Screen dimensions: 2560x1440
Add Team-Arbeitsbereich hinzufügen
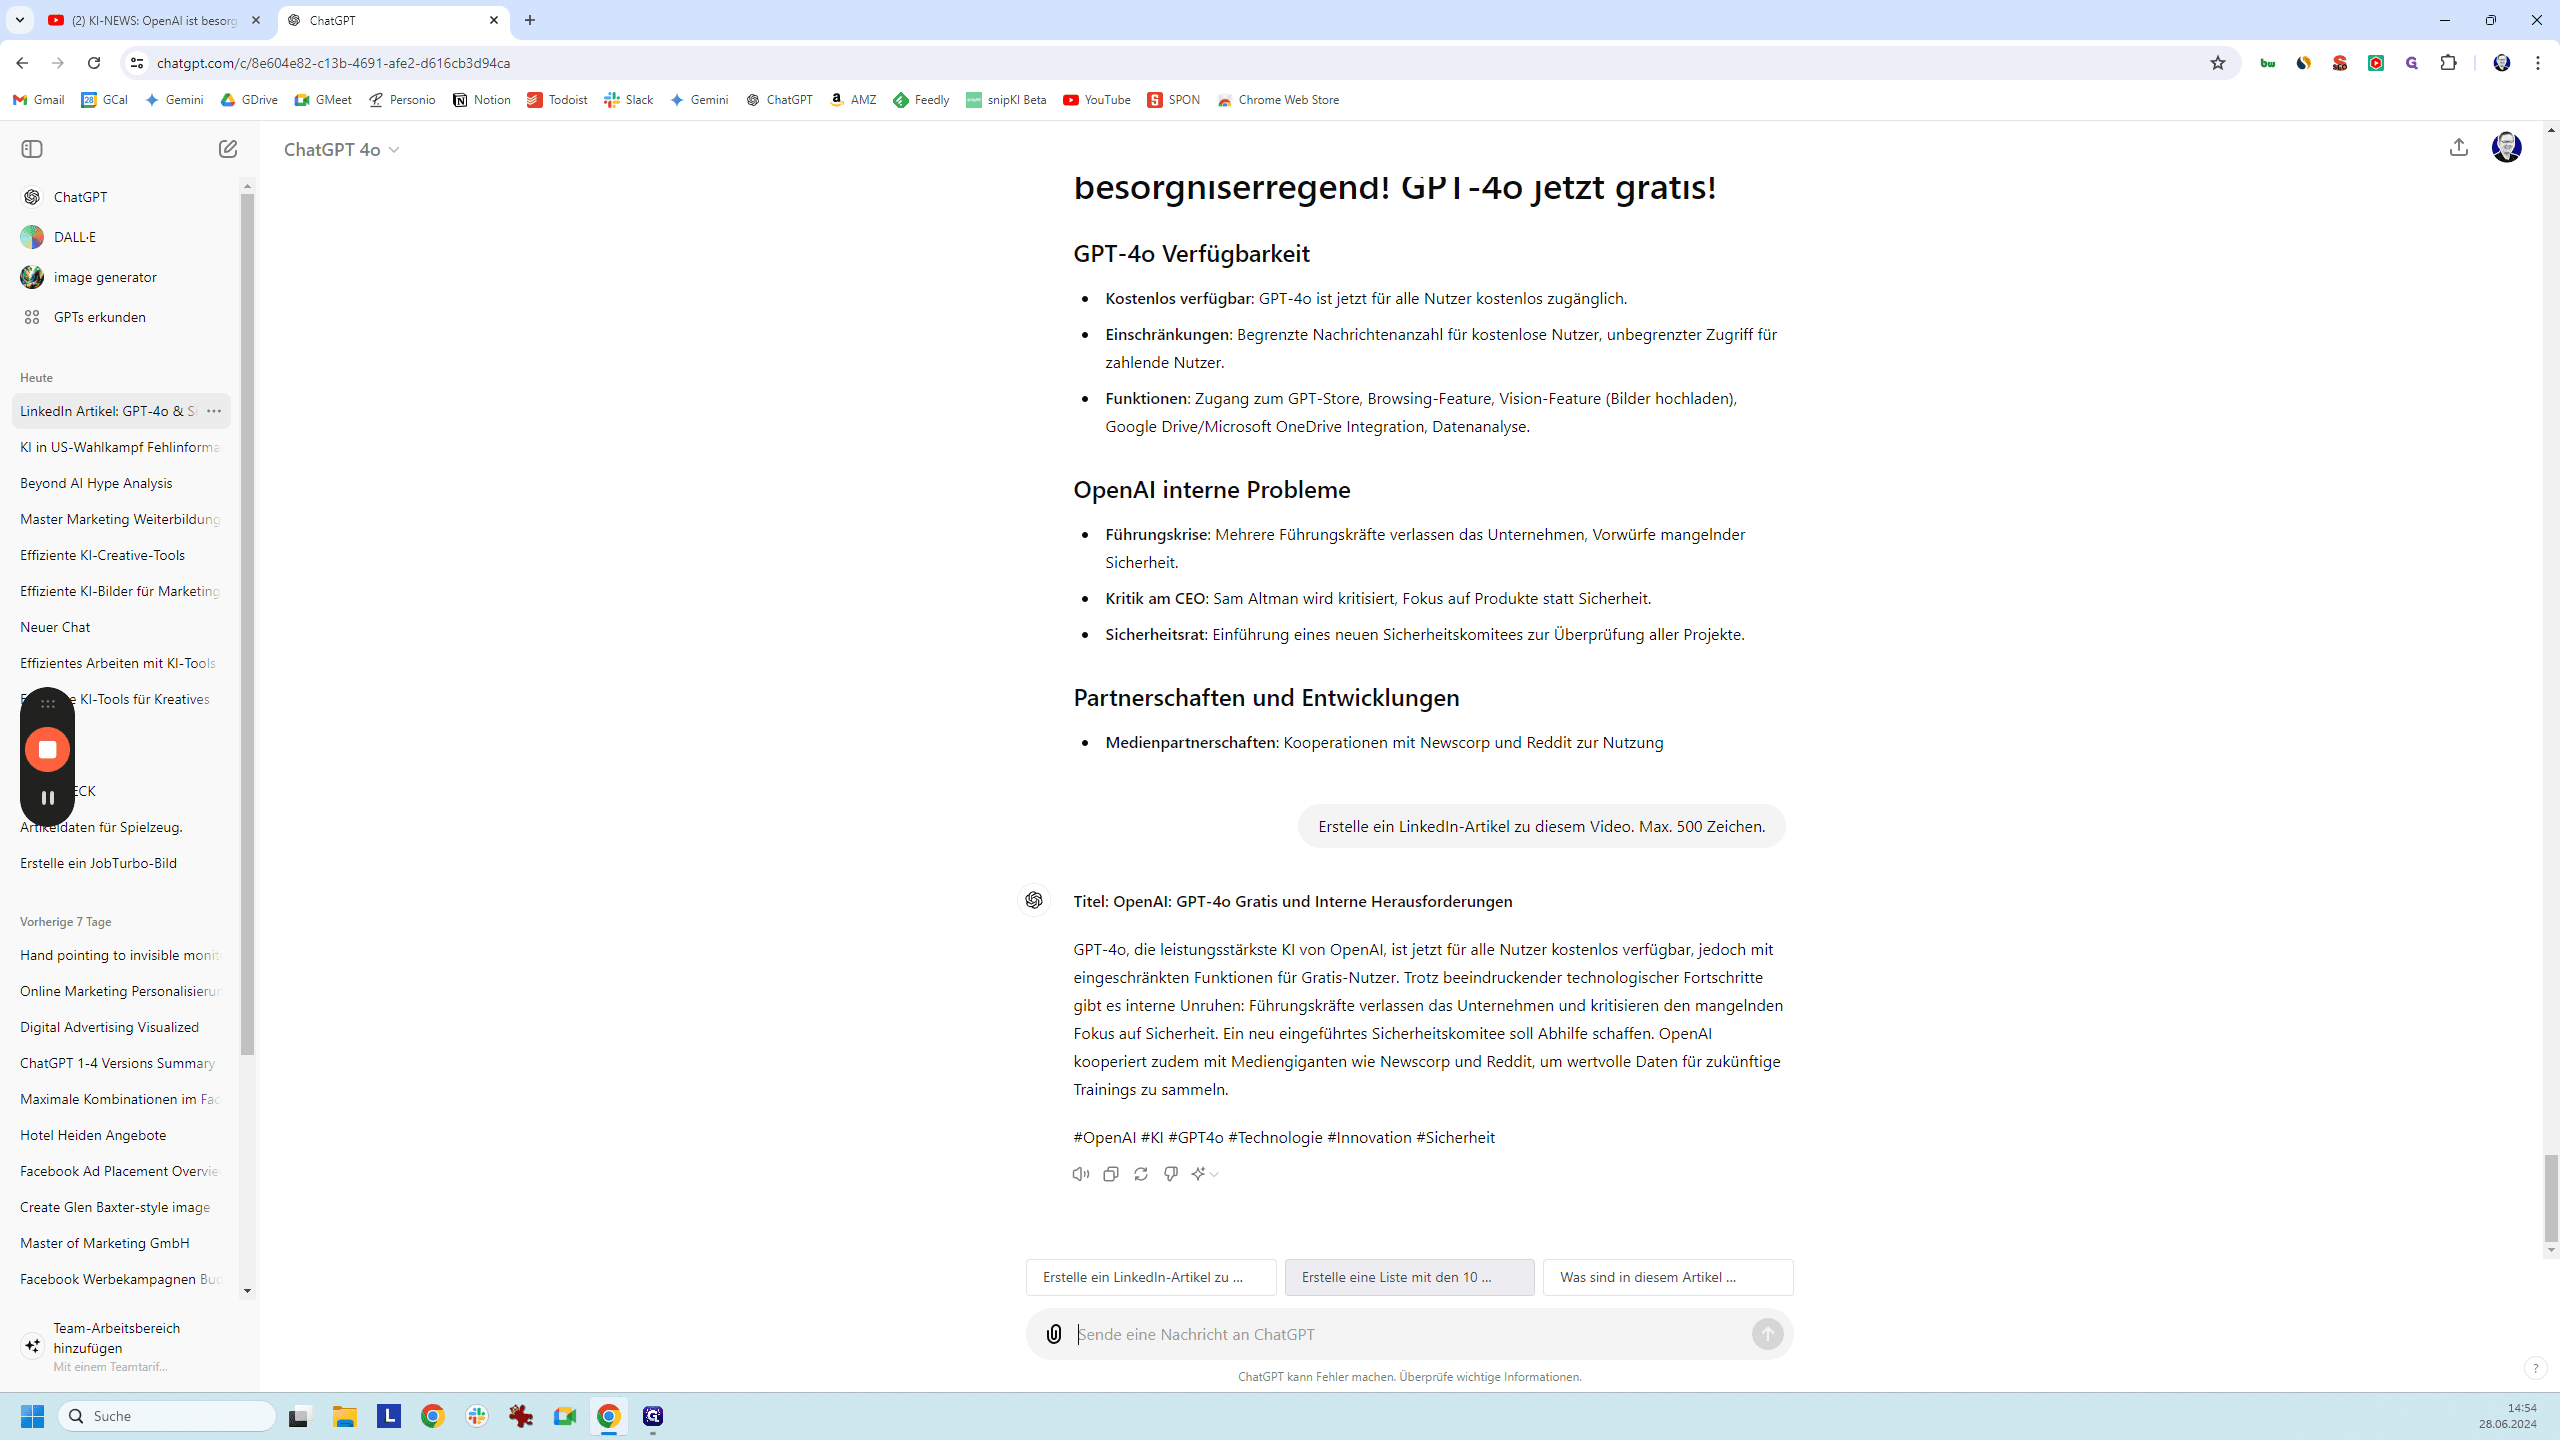click(125, 1346)
